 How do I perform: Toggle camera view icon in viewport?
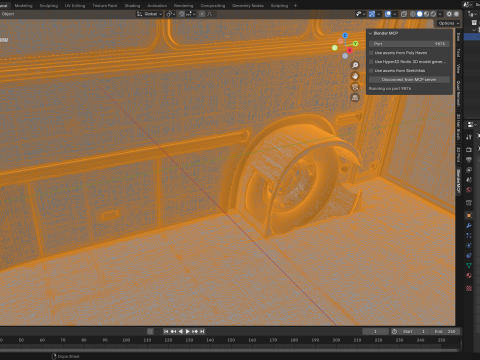coord(355,87)
